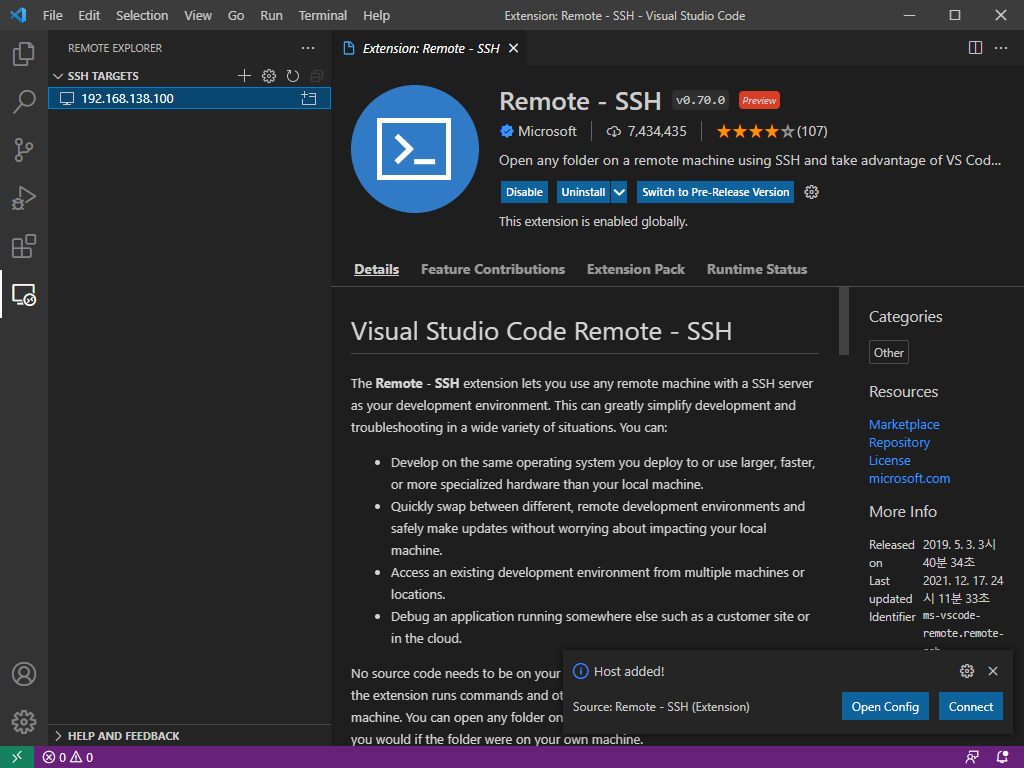Open the Terminal menu

[323, 15]
